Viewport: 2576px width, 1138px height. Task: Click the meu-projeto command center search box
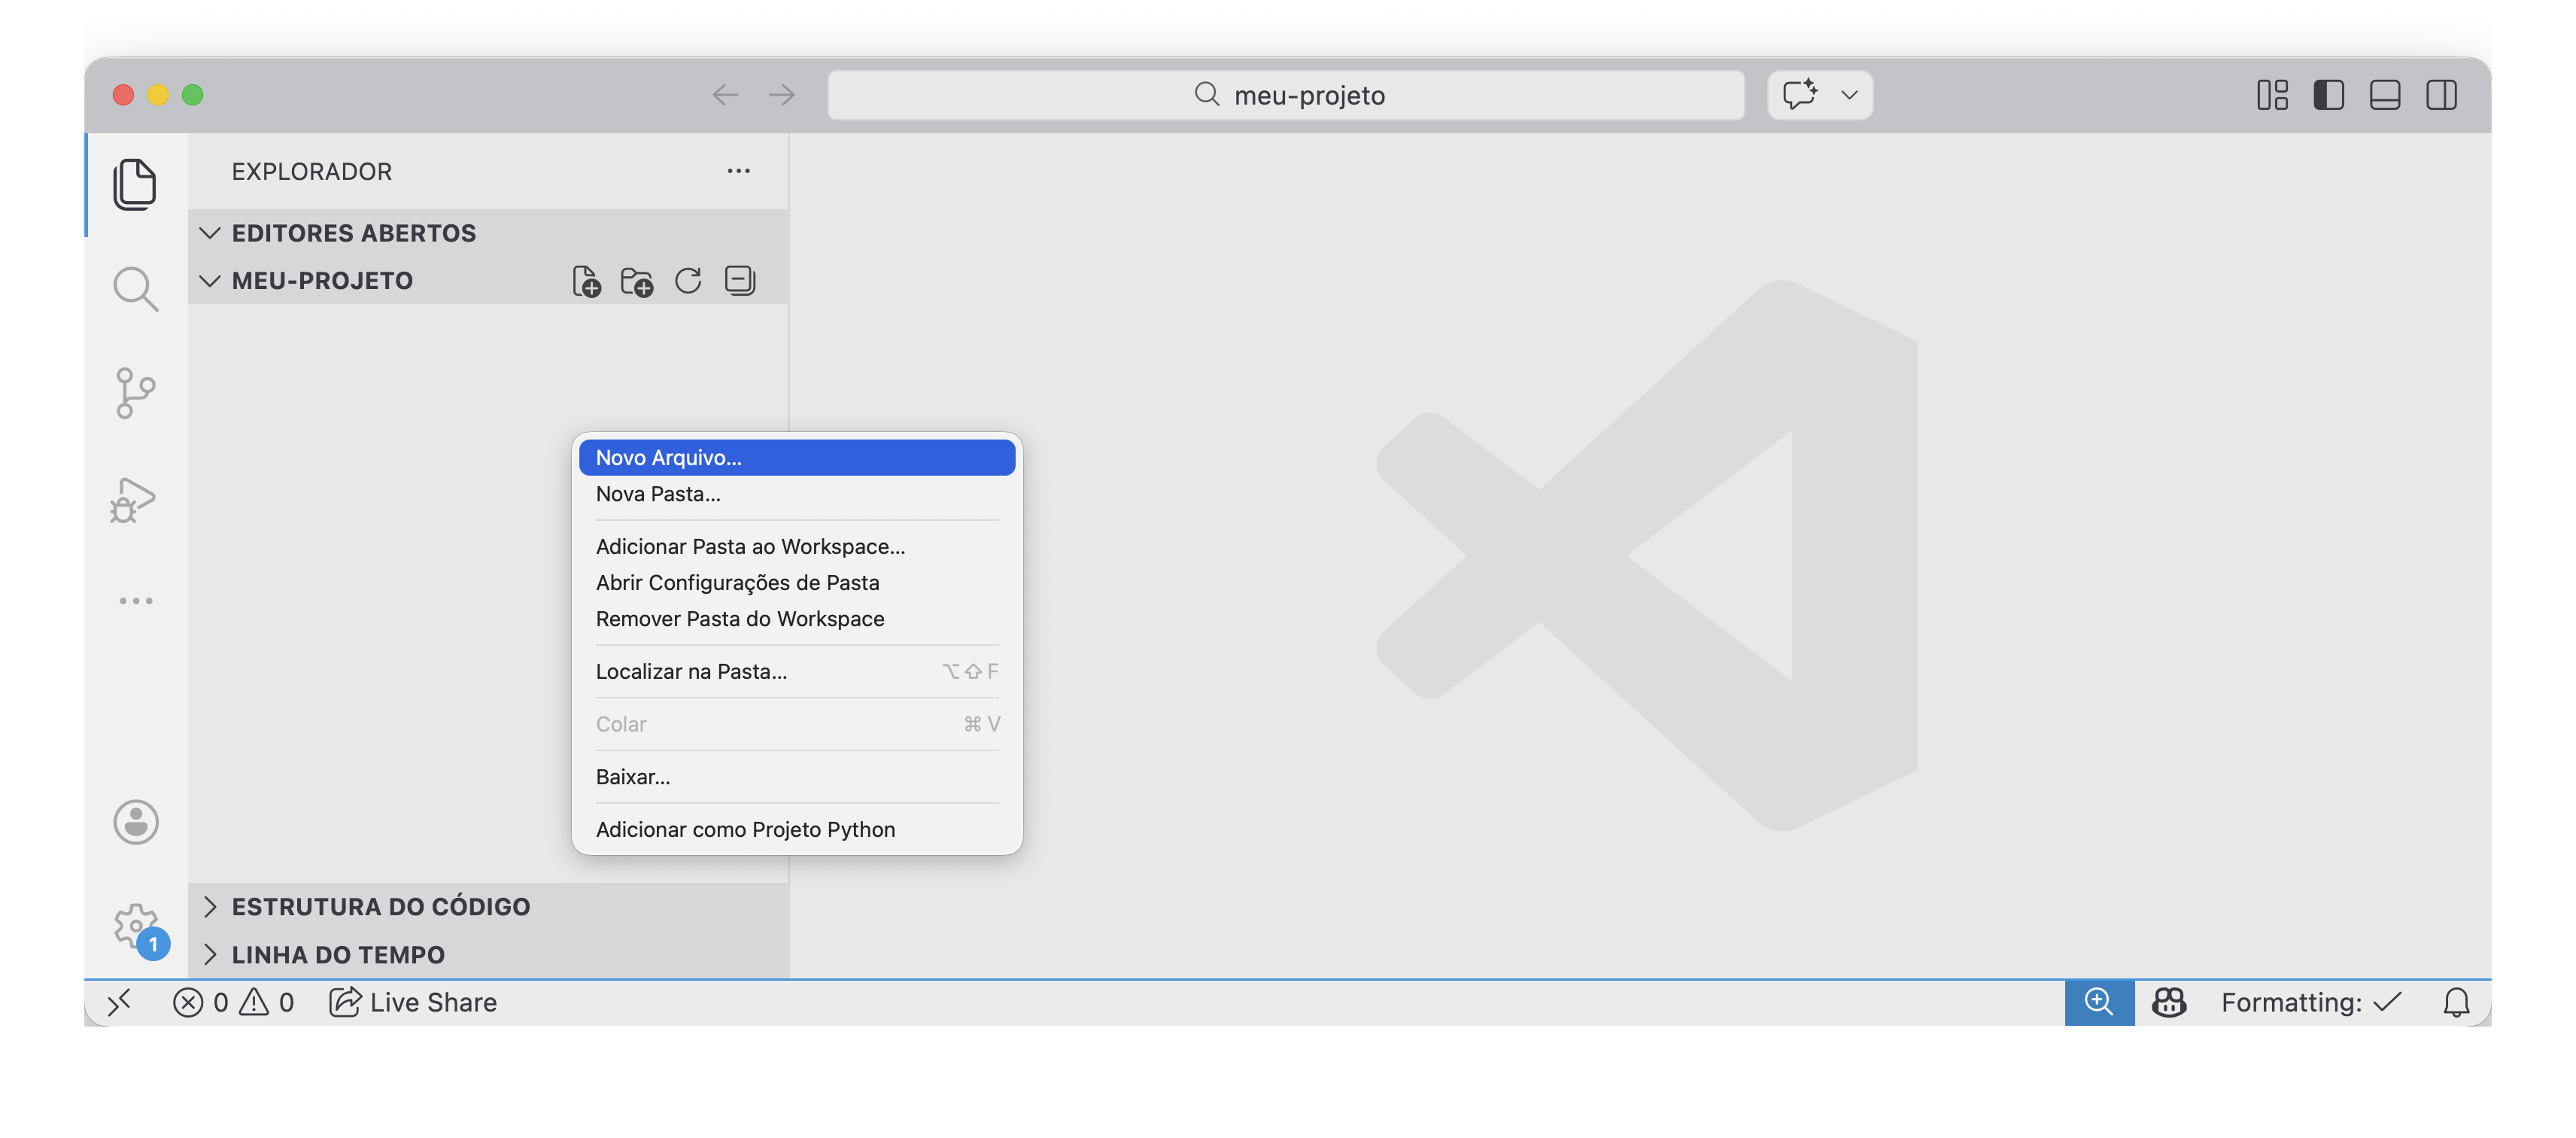click(1287, 95)
